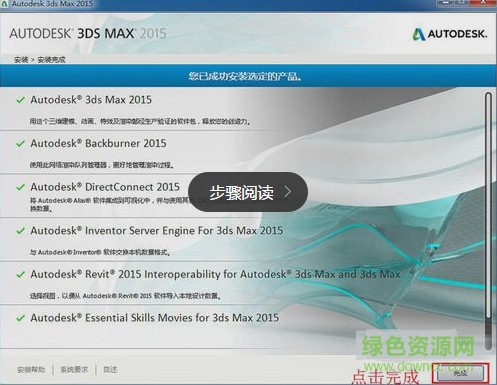Select Inventor Server Engine For 3ds Max 2015
The width and height of the screenshot is (497, 385).
click(157, 231)
